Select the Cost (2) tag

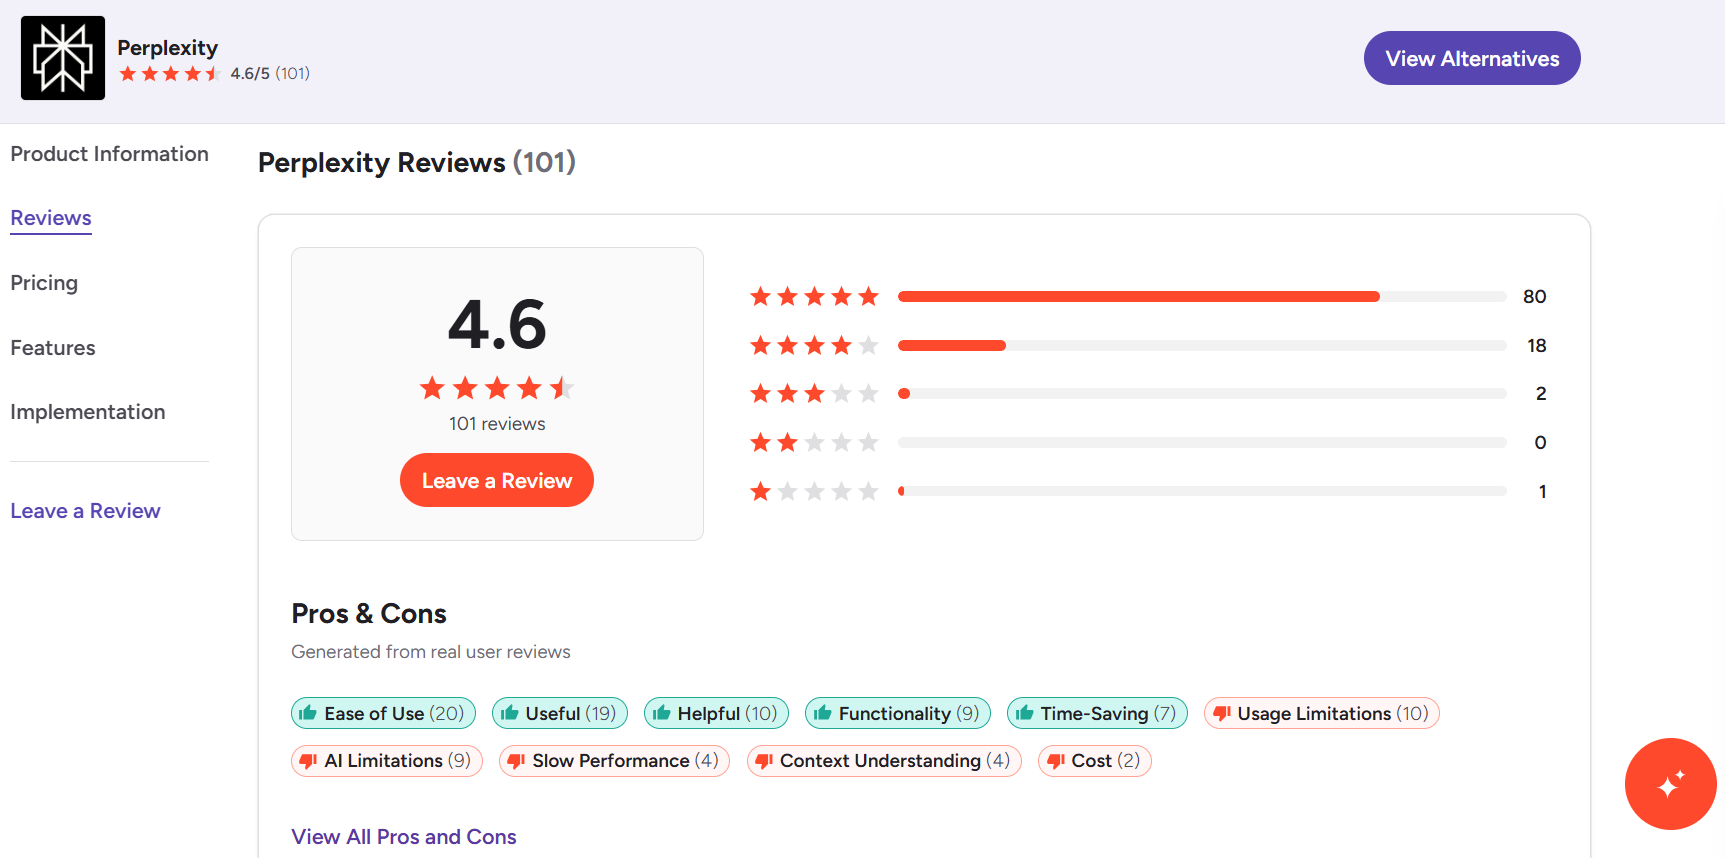(1095, 761)
